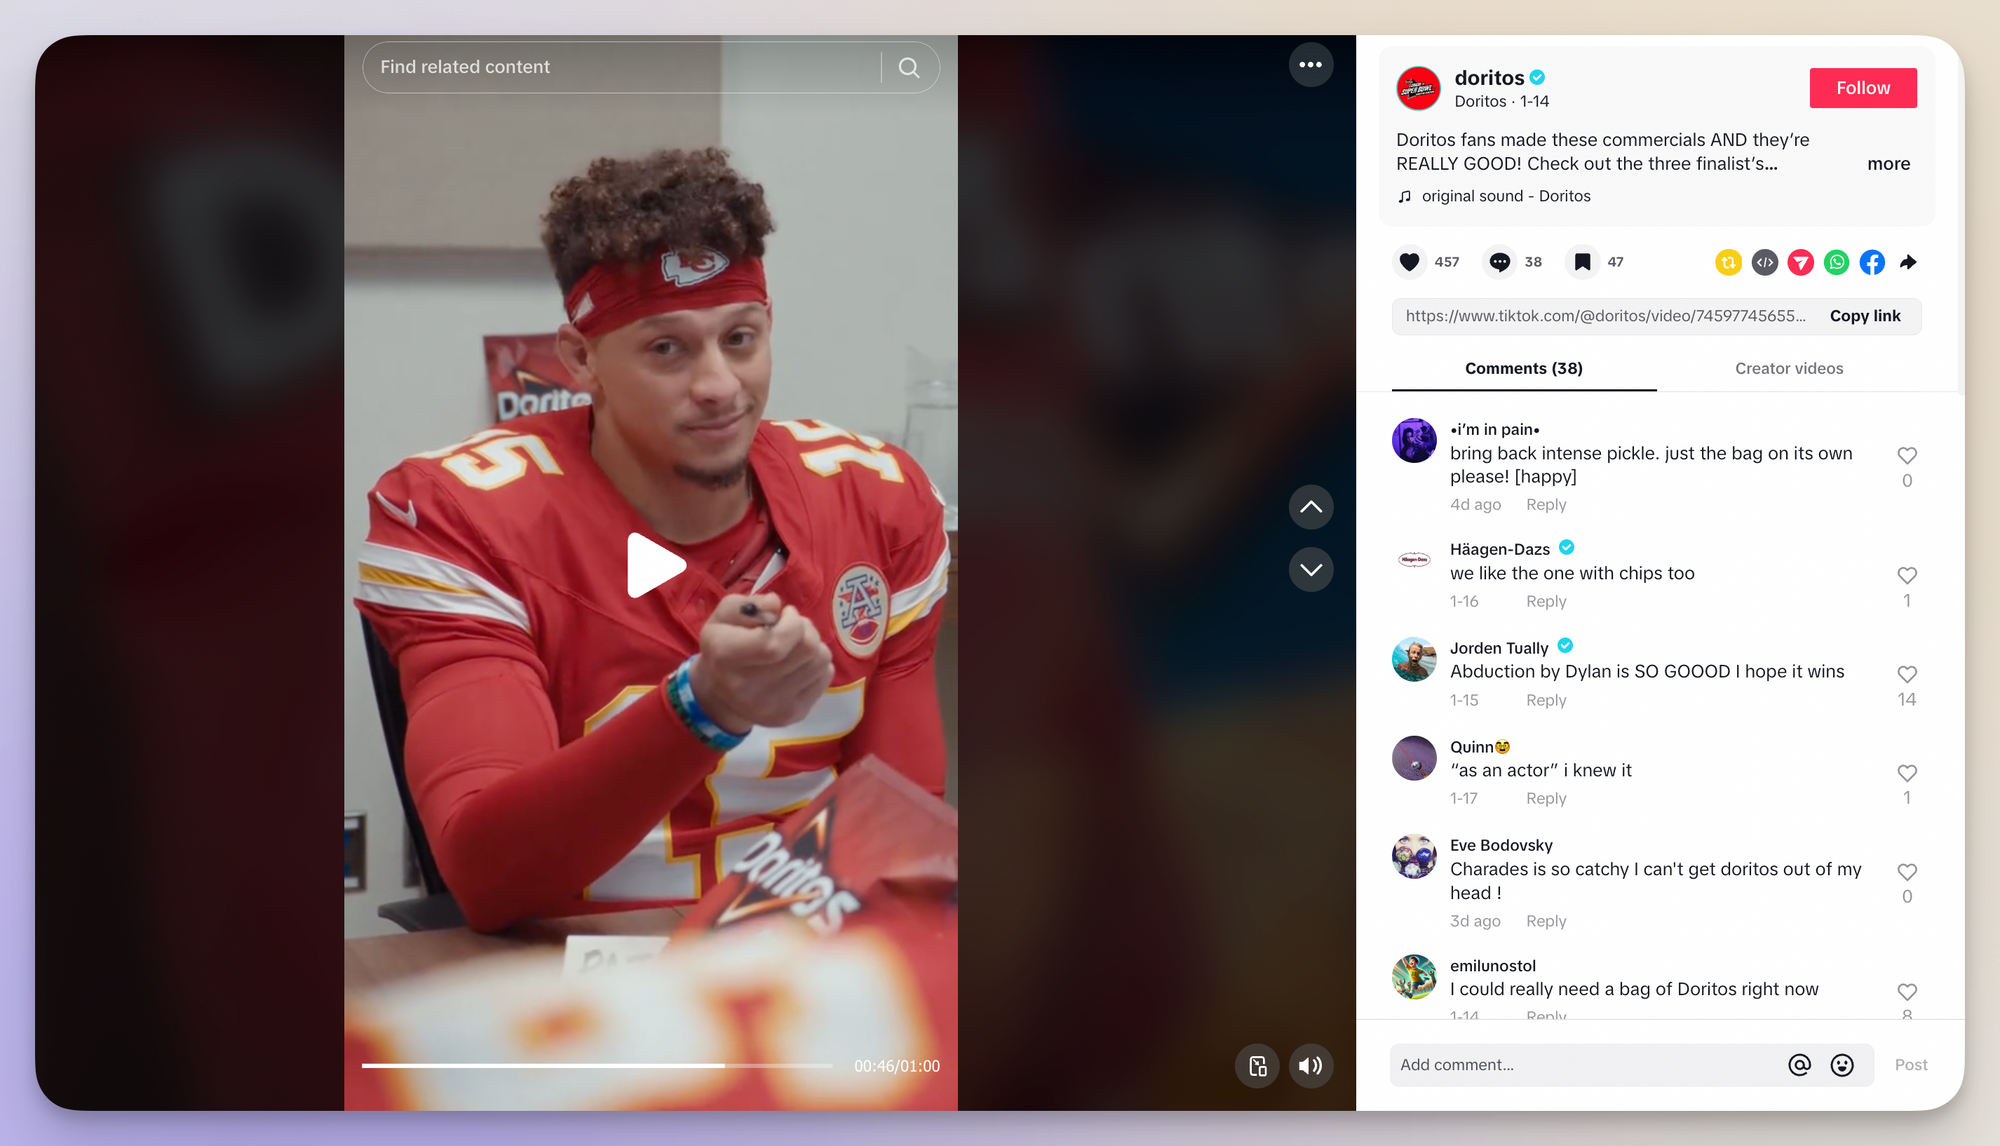
Task: Click the share arrow icon
Action: pos(1909,262)
